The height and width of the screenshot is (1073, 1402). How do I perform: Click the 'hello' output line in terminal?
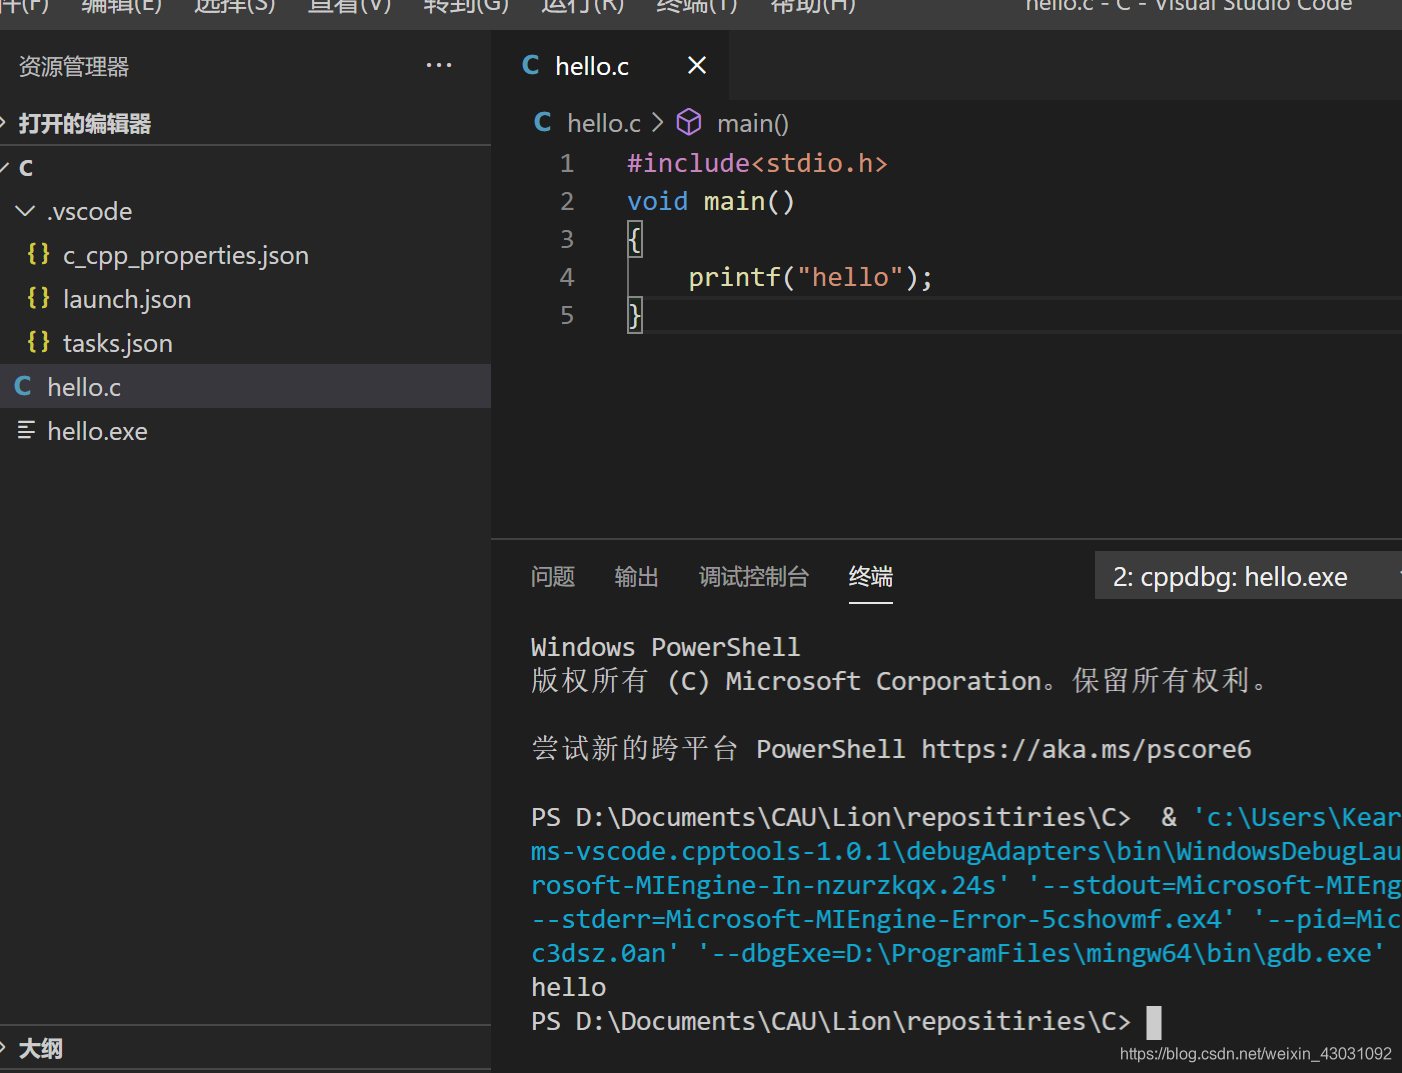tap(569, 987)
